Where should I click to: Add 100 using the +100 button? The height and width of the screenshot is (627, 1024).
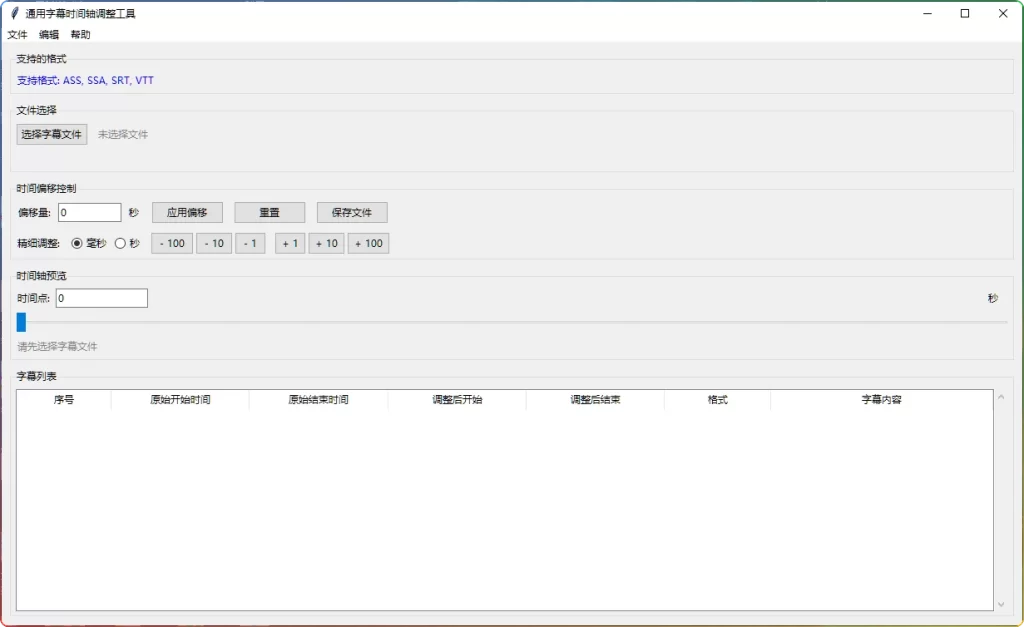(368, 243)
